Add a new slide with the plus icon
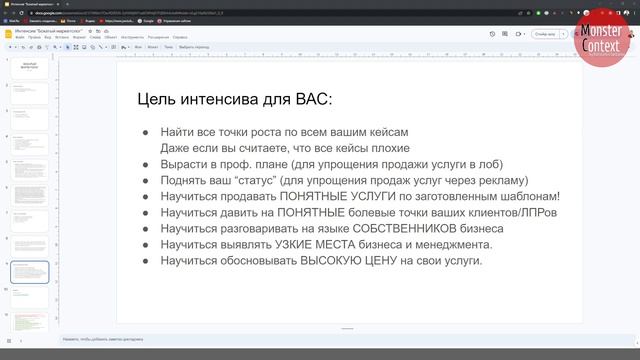Screen dimensions: 640x360 tap(10, 47)
